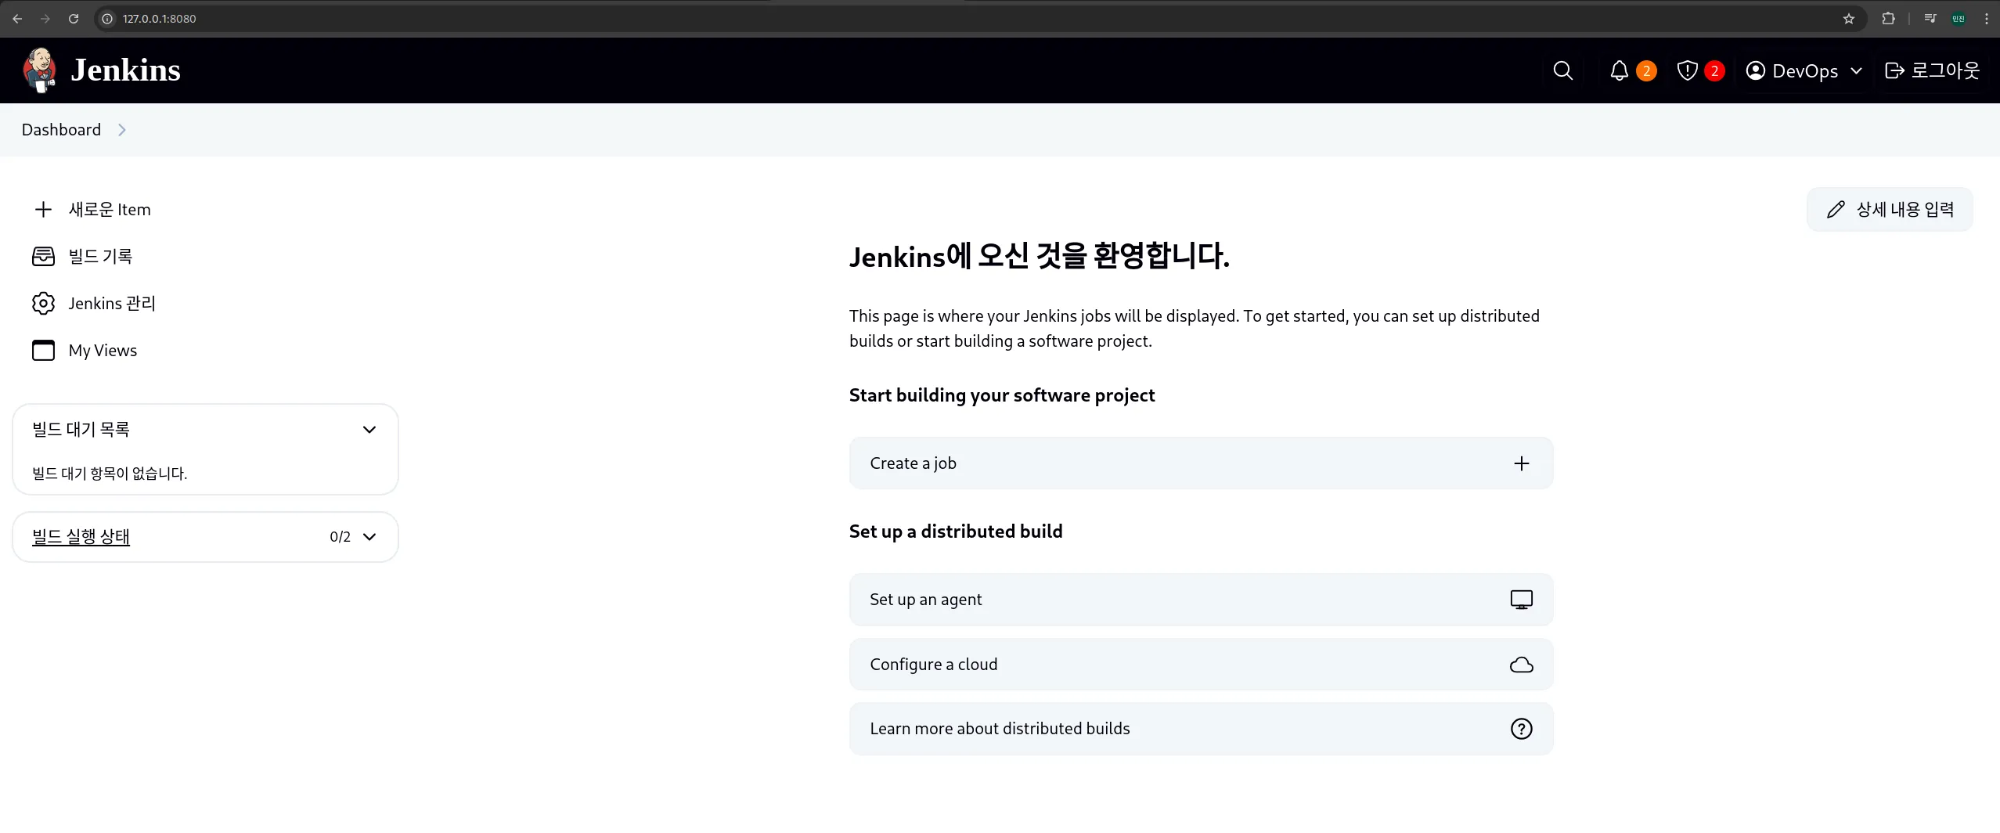This screenshot has height=833, width=2000.
Task: Click the logout arrow icon
Action: pyautogui.click(x=1894, y=70)
